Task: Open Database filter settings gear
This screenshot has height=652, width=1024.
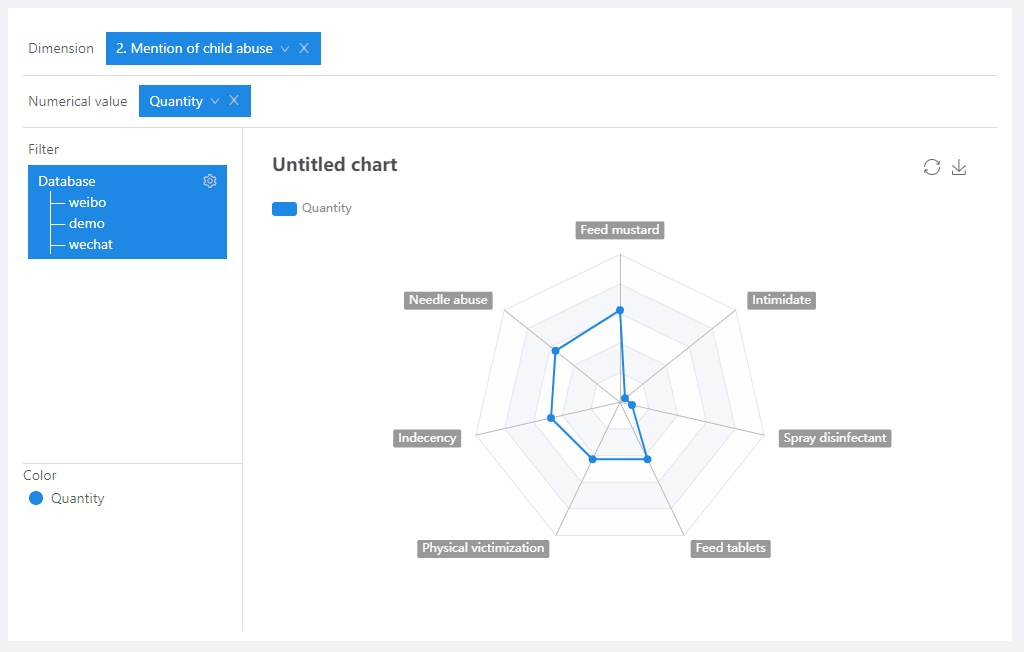Action: 210,181
